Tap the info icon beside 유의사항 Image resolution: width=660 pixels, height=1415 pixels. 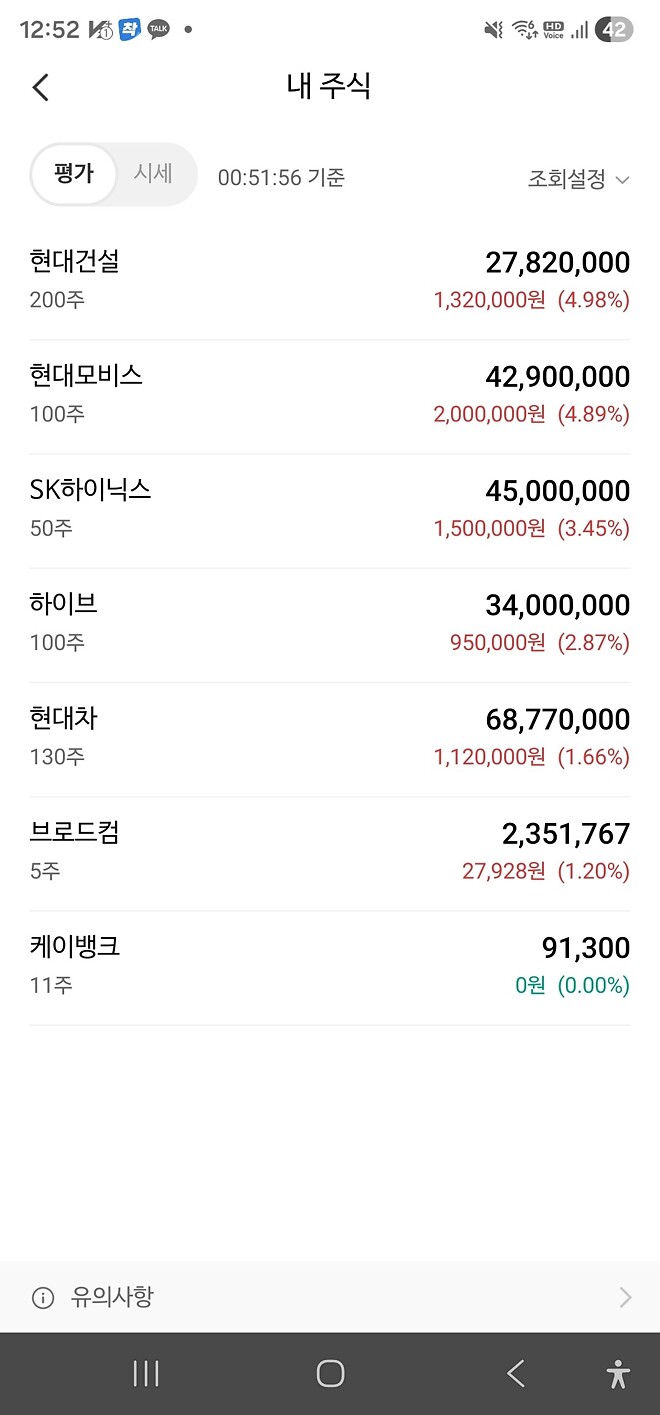pos(41,1296)
